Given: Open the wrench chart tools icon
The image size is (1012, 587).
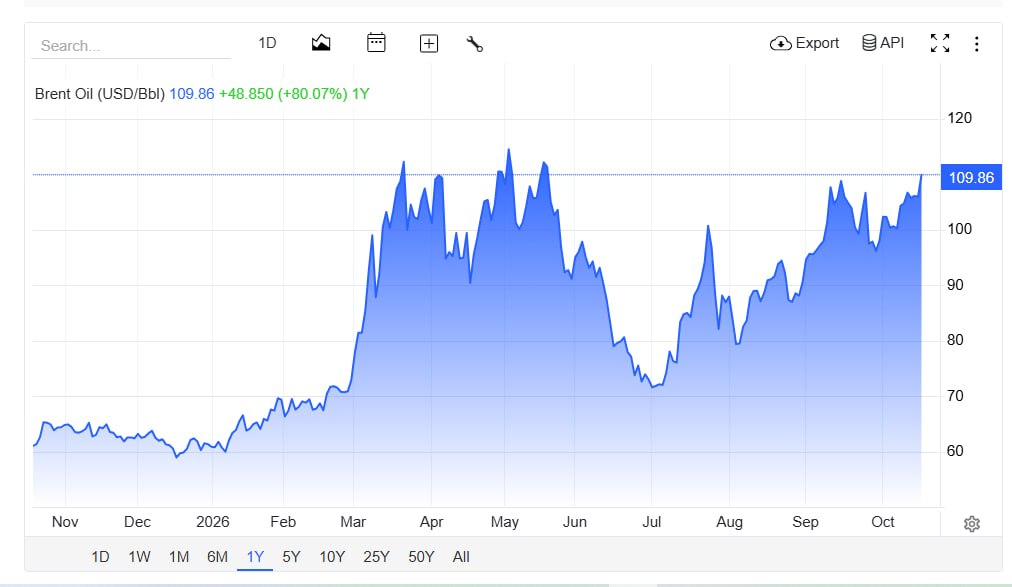Looking at the screenshot, I should point(474,44).
